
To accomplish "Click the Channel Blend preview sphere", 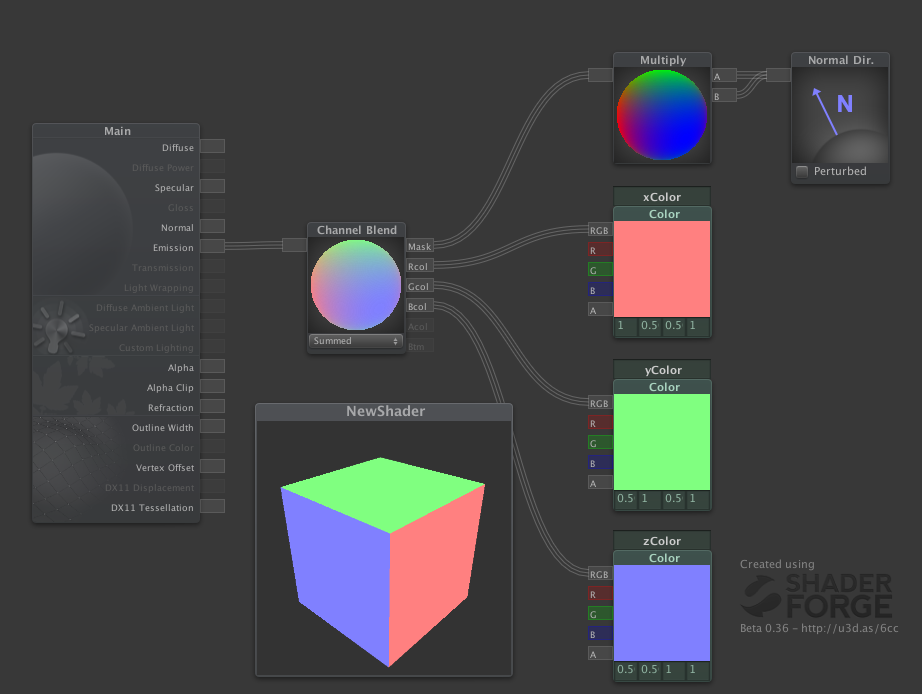I will [x=356, y=286].
